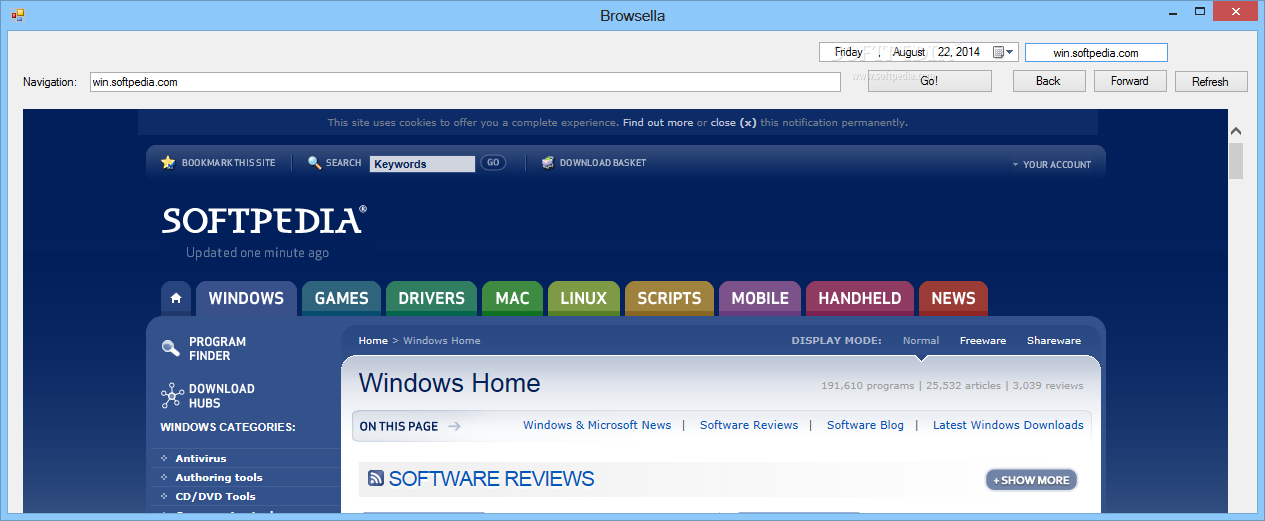
Task: Open Download Hubs
Action: point(222,396)
